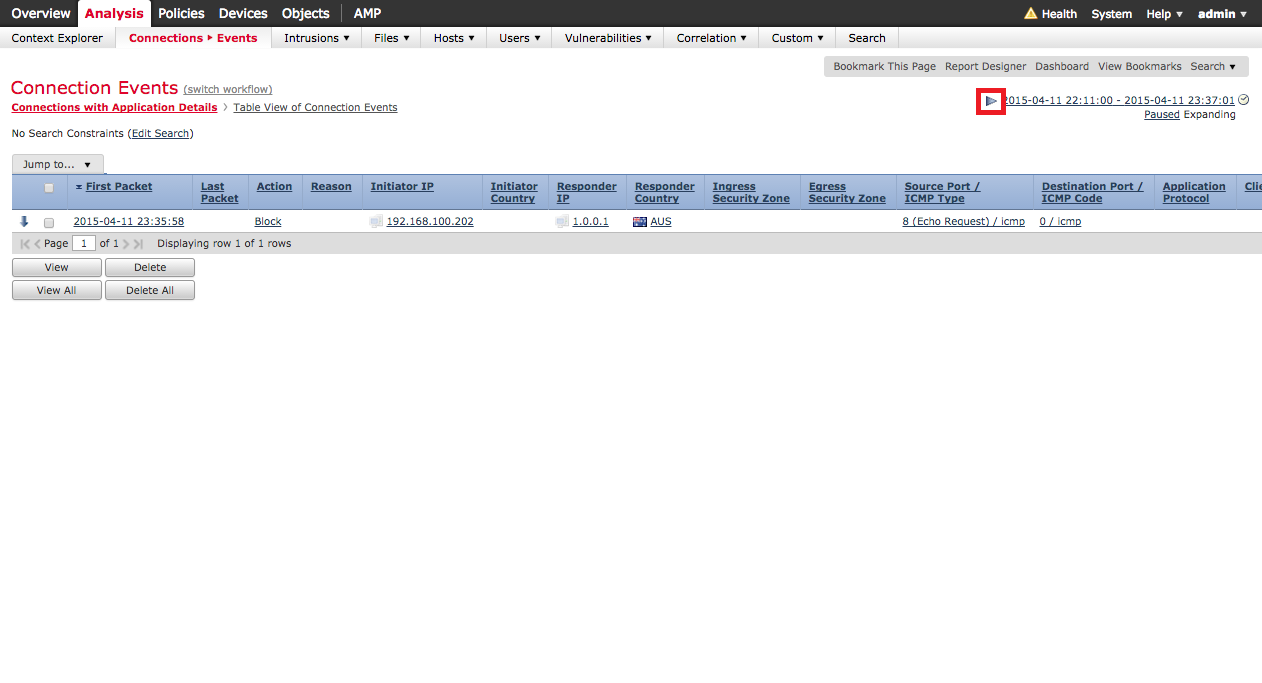1262x683 pixels.
Task: Click the blue down-arrow drill-down icon in the event row
Action: [24, 222]
